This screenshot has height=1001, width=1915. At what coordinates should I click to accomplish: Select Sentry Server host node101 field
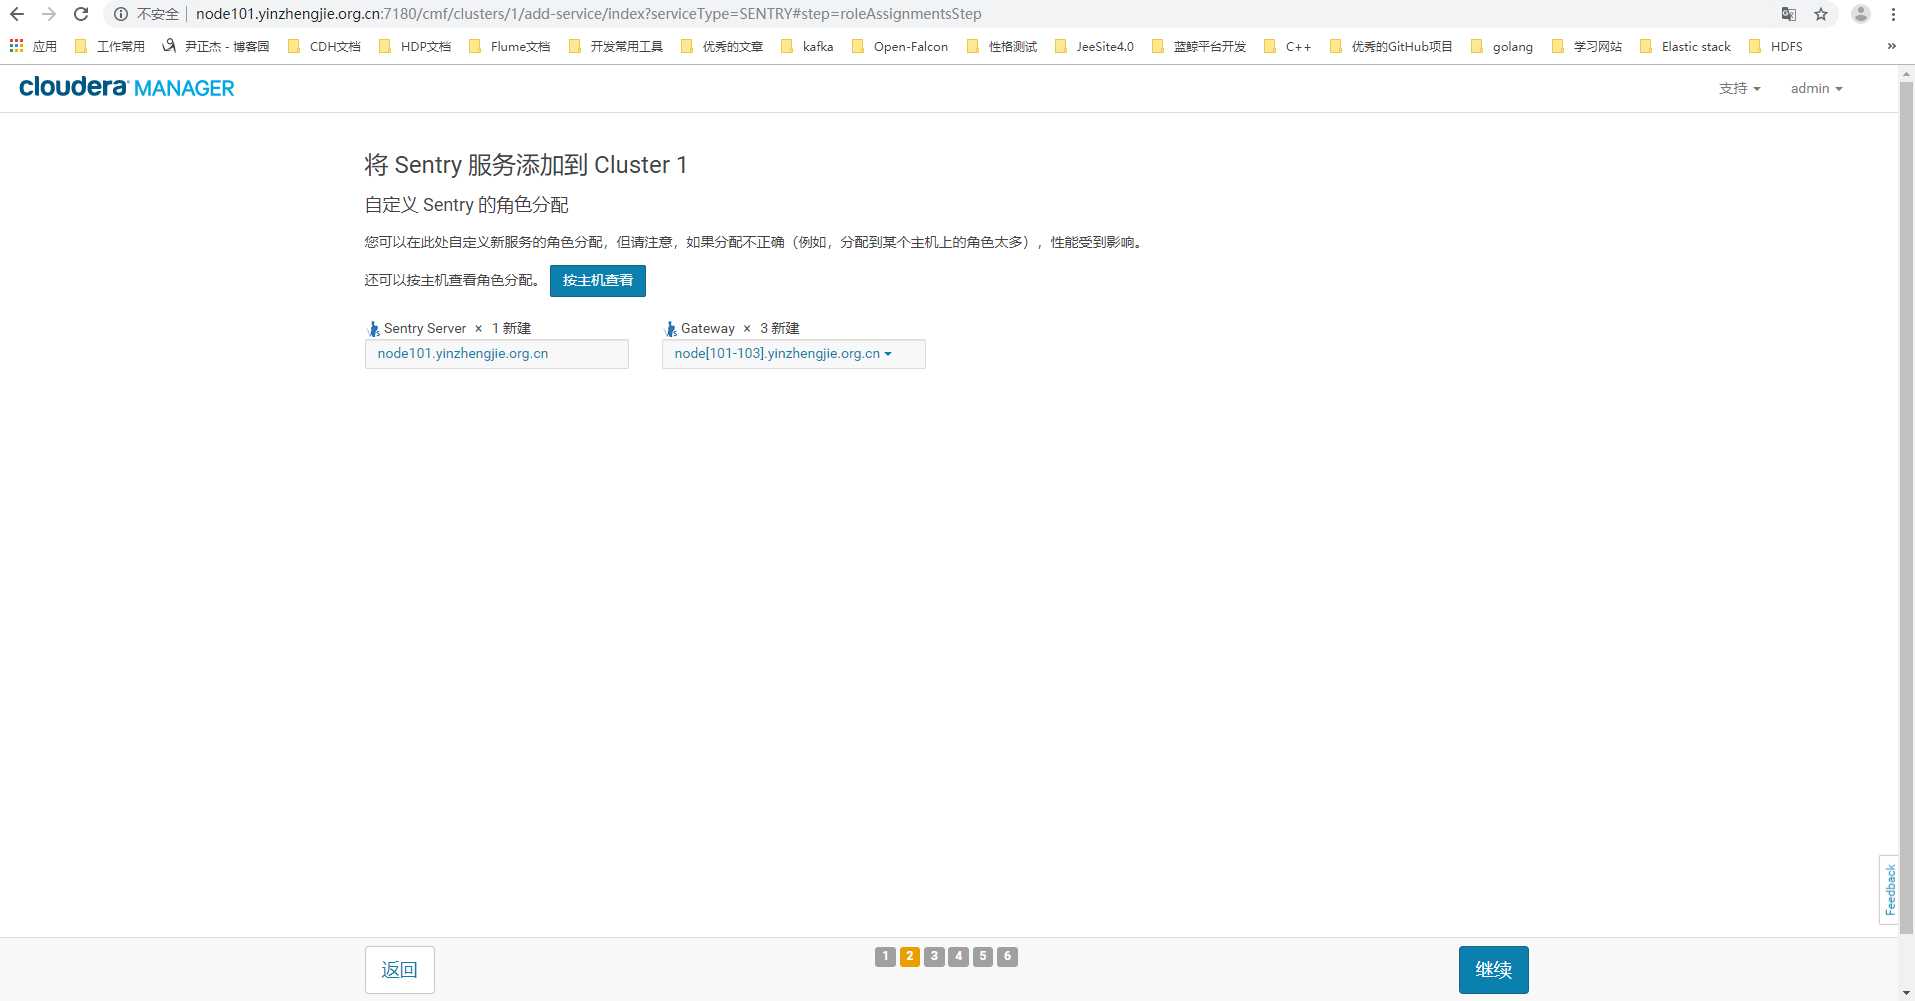pos(497,354)
